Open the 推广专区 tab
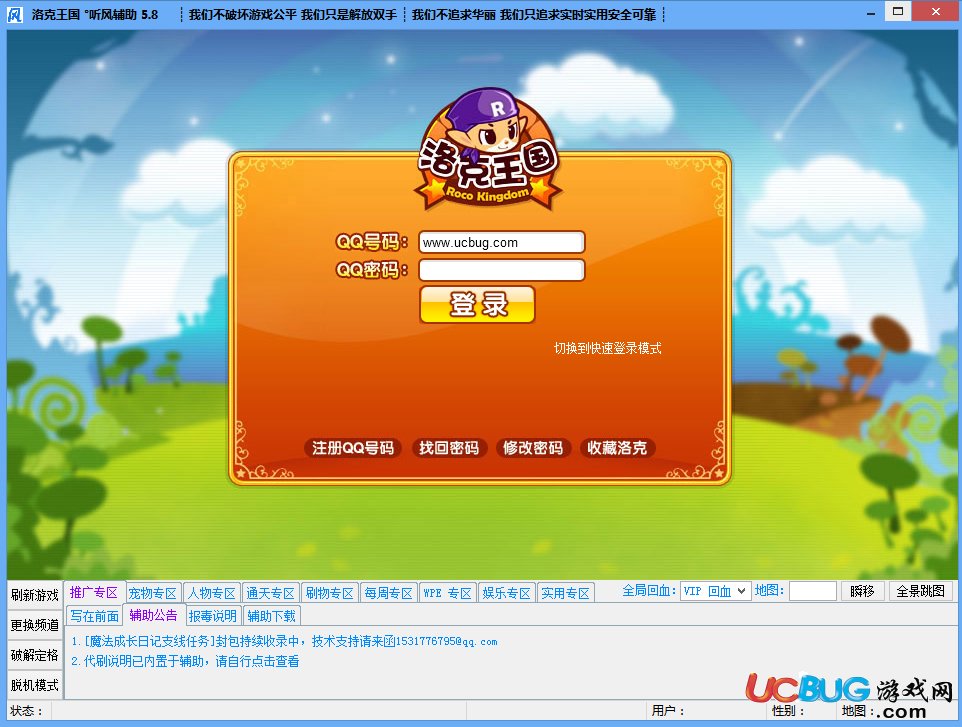962x727 pixels. [94, 592]
